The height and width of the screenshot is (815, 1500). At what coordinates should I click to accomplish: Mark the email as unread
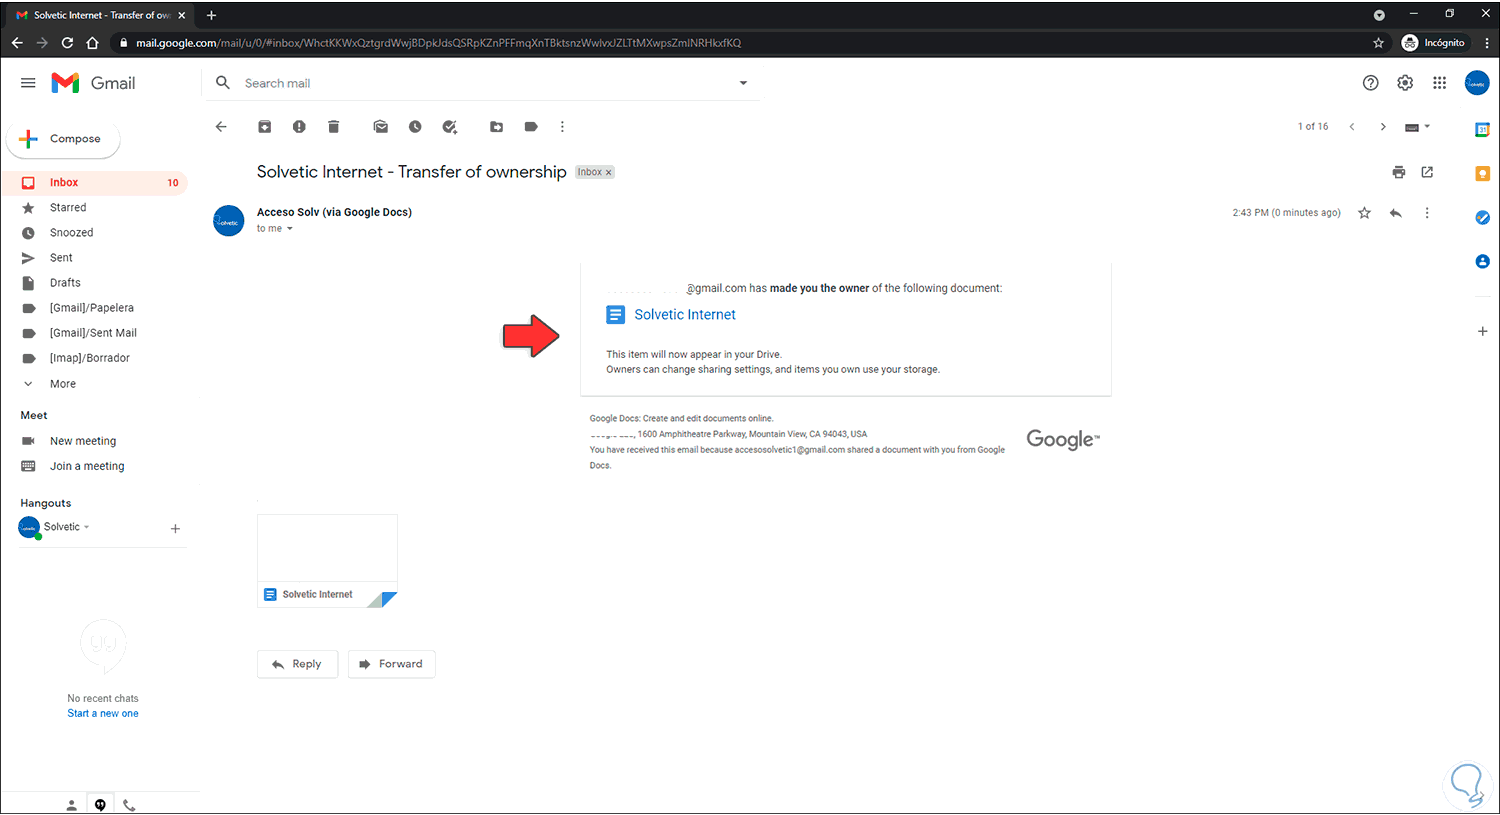pyautogui.click(x=381, y=127)
